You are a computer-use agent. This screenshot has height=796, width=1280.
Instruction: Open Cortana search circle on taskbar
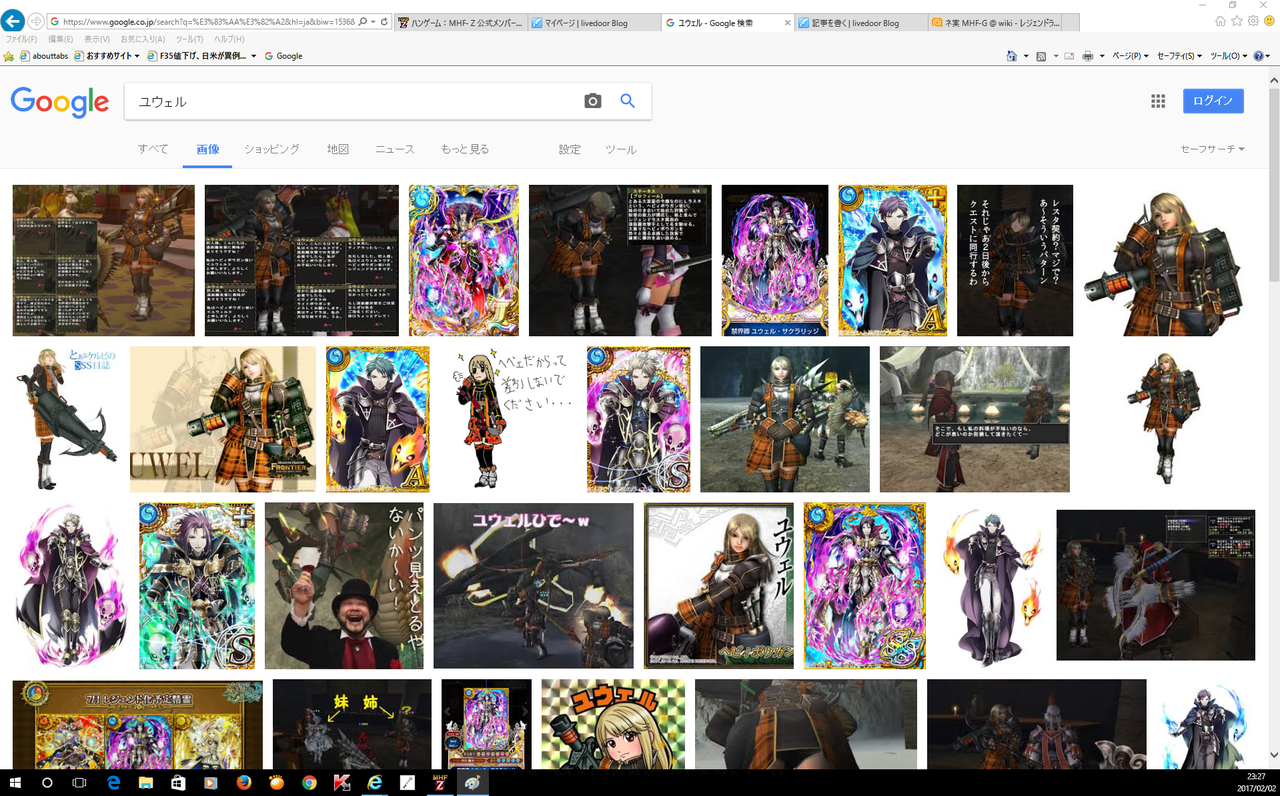[x=47, y=782]
